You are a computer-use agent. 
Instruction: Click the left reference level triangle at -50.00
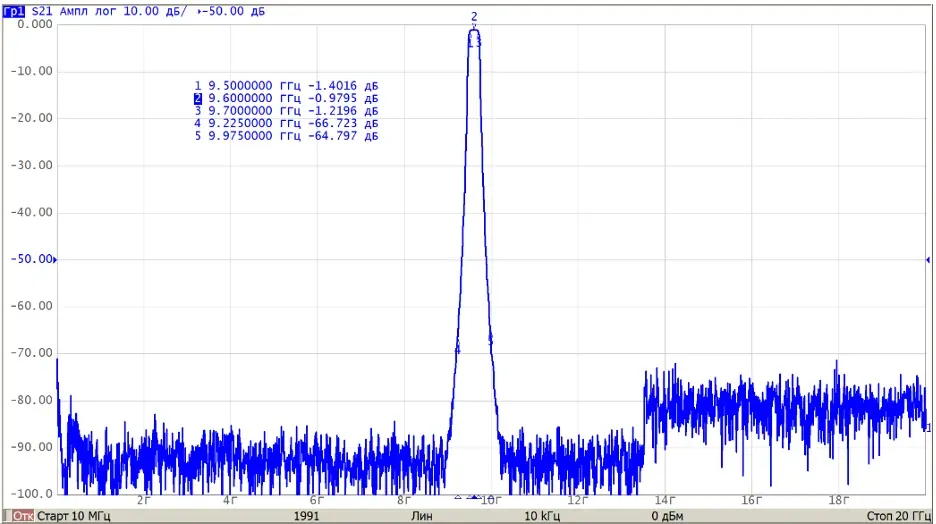pos(56,260)
